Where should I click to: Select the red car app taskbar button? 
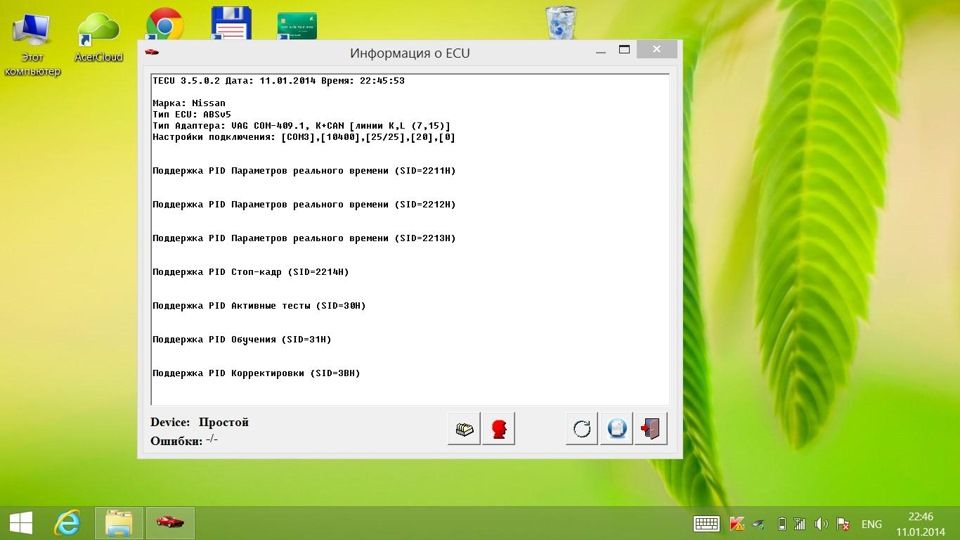click(x=170, y=523)
